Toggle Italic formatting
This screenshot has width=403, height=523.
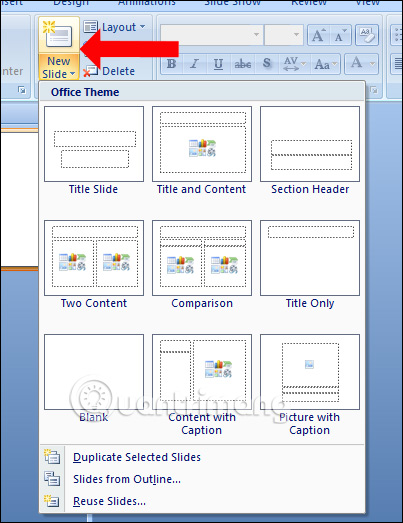[x=194, y=63]
